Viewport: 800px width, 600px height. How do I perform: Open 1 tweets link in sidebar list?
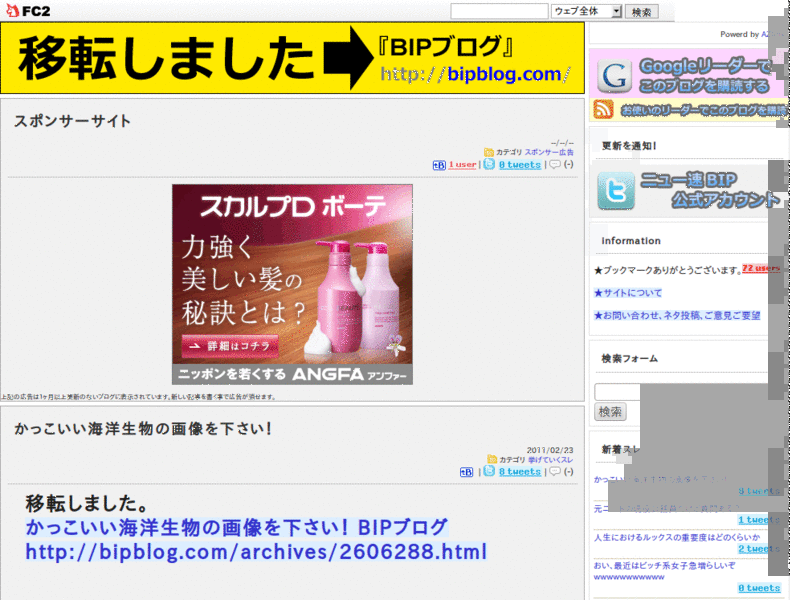[759, 520]
